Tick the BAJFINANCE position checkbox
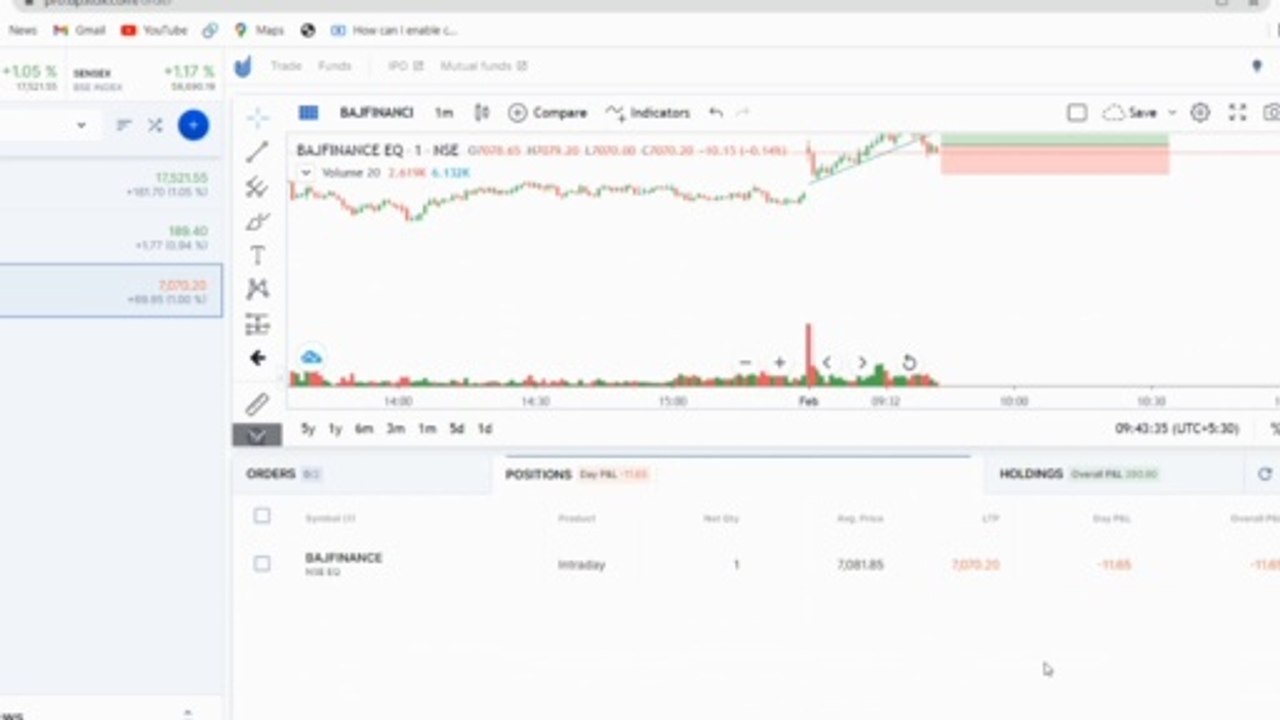Image resolution: width=1280 pixels, height=720 pixels. (262, 564)
